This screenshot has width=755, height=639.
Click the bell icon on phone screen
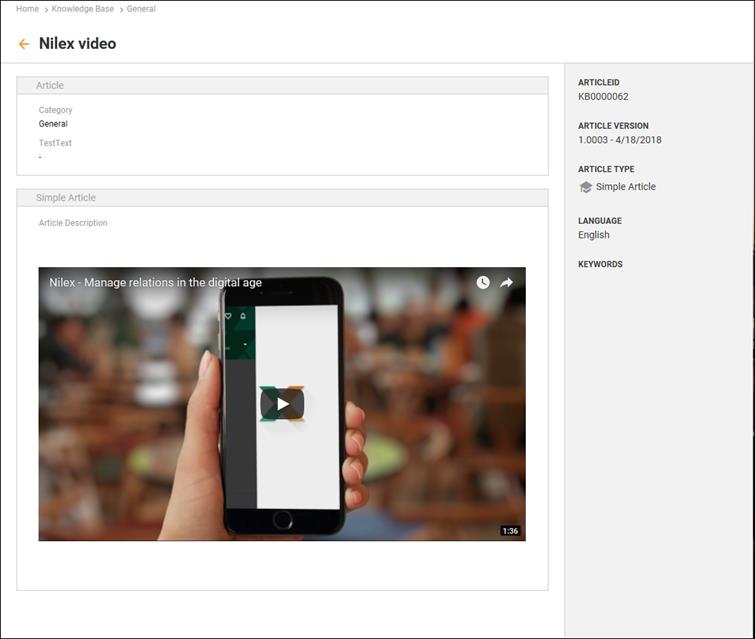(243, 316)
